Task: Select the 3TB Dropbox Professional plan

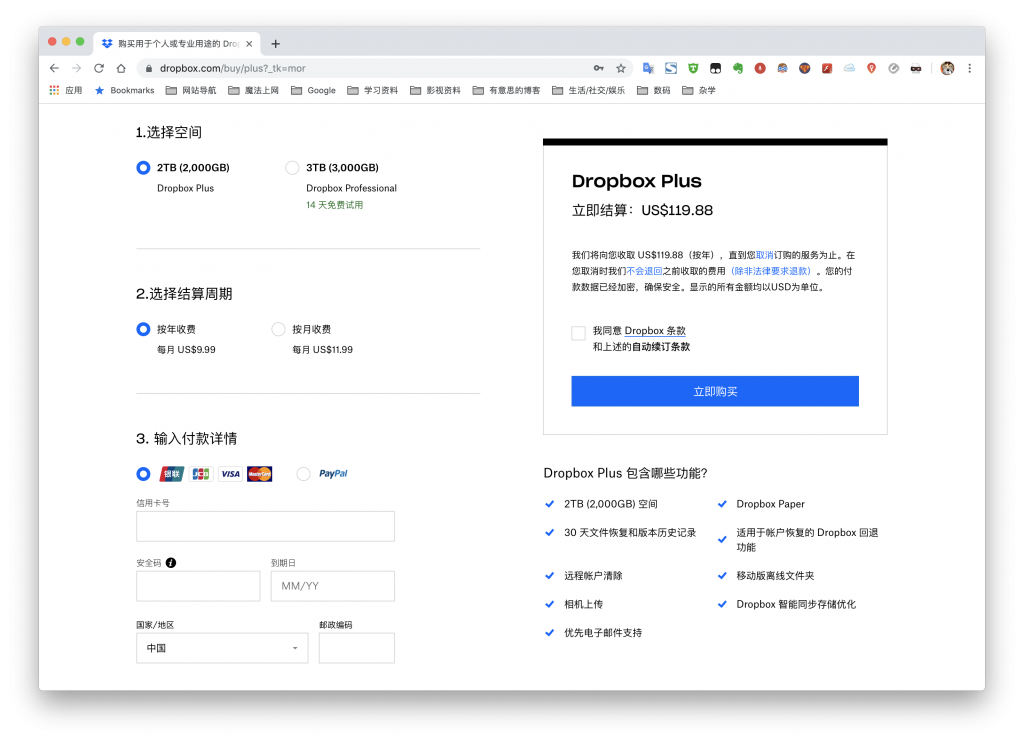Action: (292, 168)
